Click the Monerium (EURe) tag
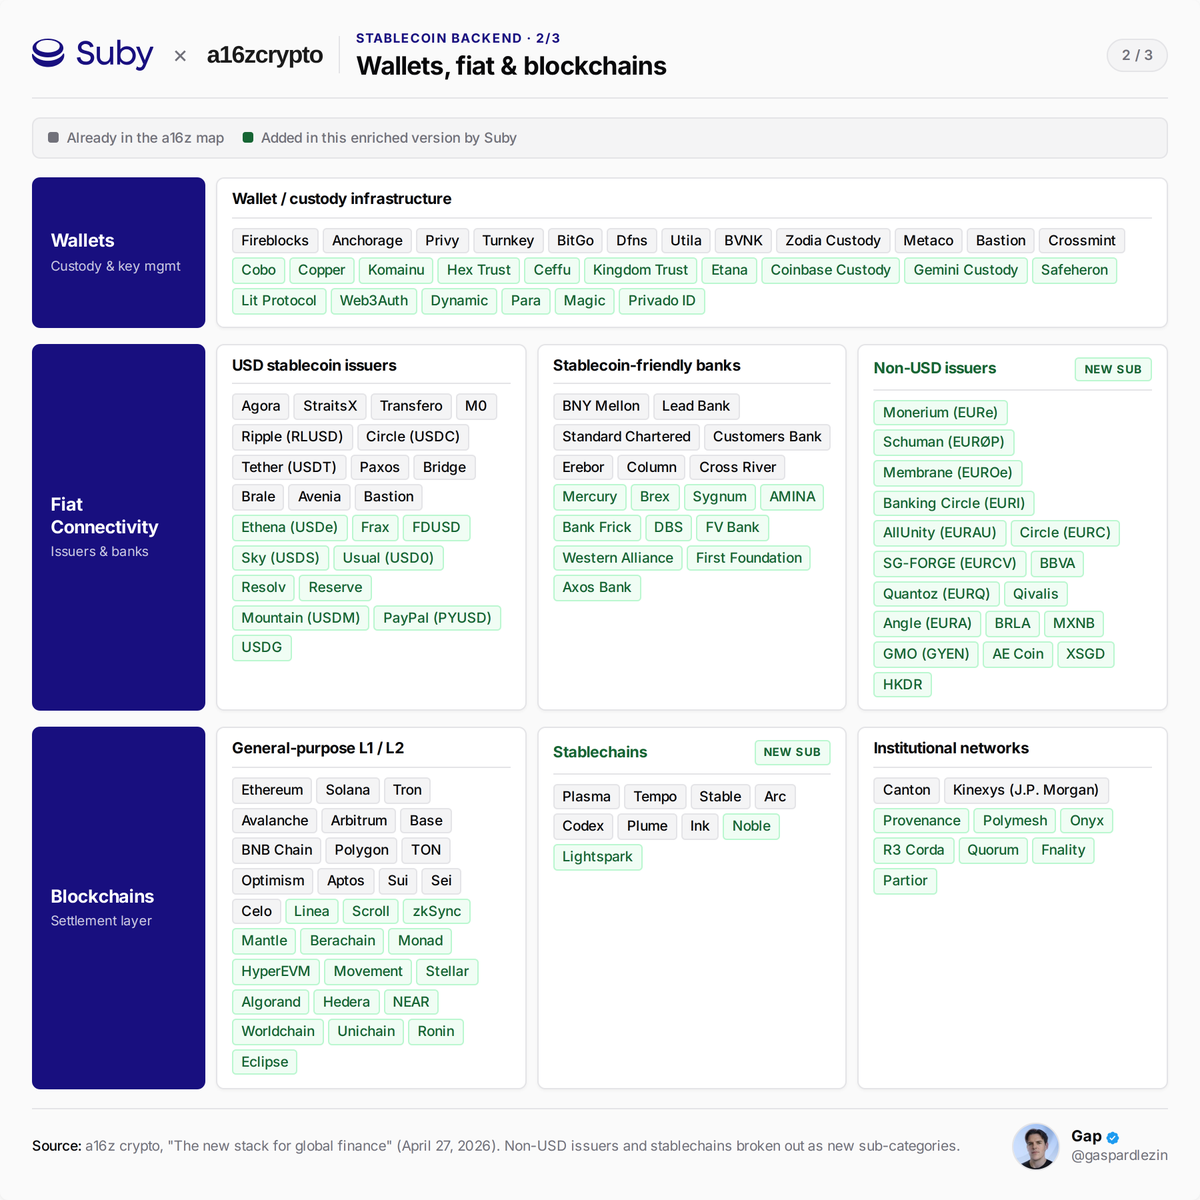This screenshot has width=1200, height=1200. 940,412
